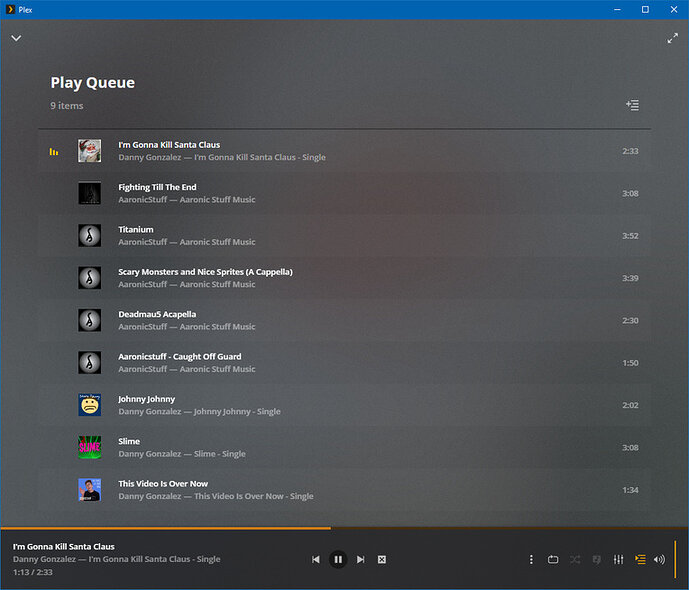Click the now-playing title in the bottom bar
Image resolution: width=689 pixels, height=590 pixels.
coord(64,547)
